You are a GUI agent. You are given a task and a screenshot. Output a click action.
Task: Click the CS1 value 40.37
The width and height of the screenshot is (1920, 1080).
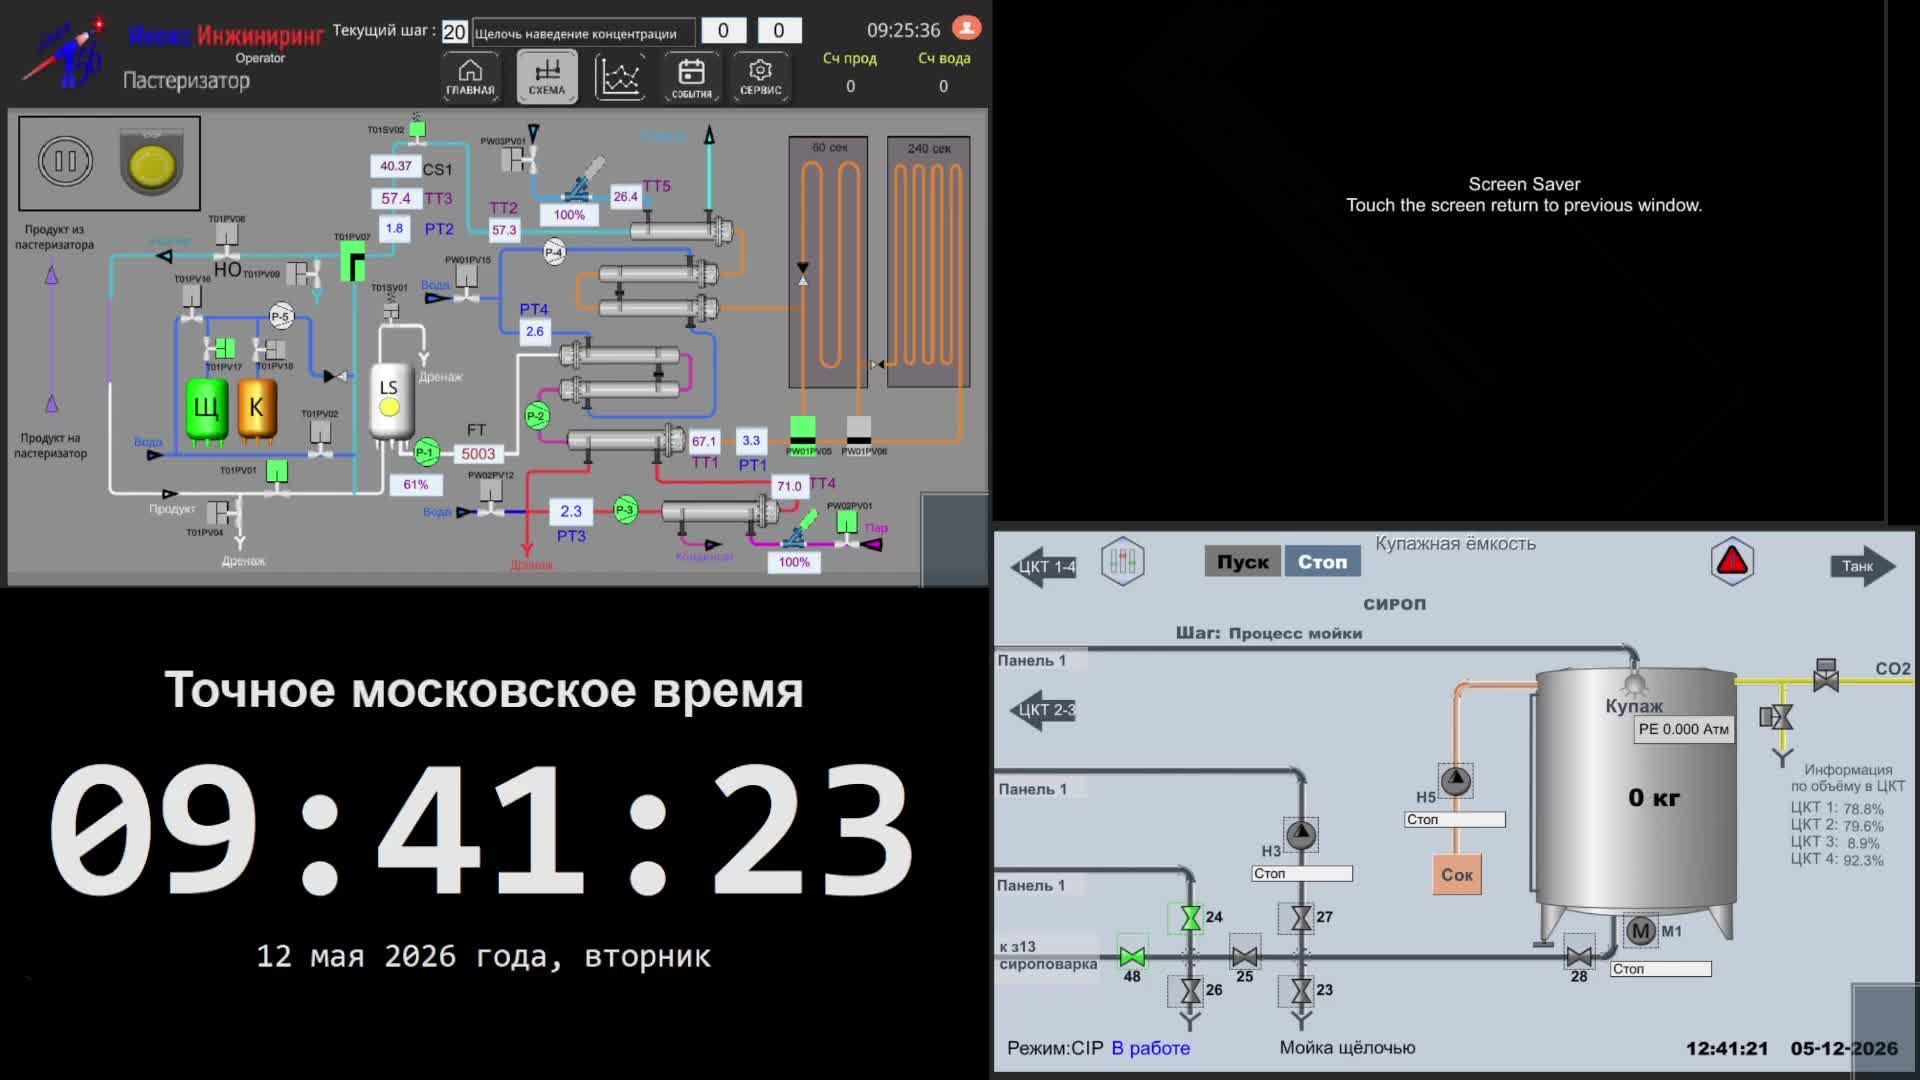[396, 166]
